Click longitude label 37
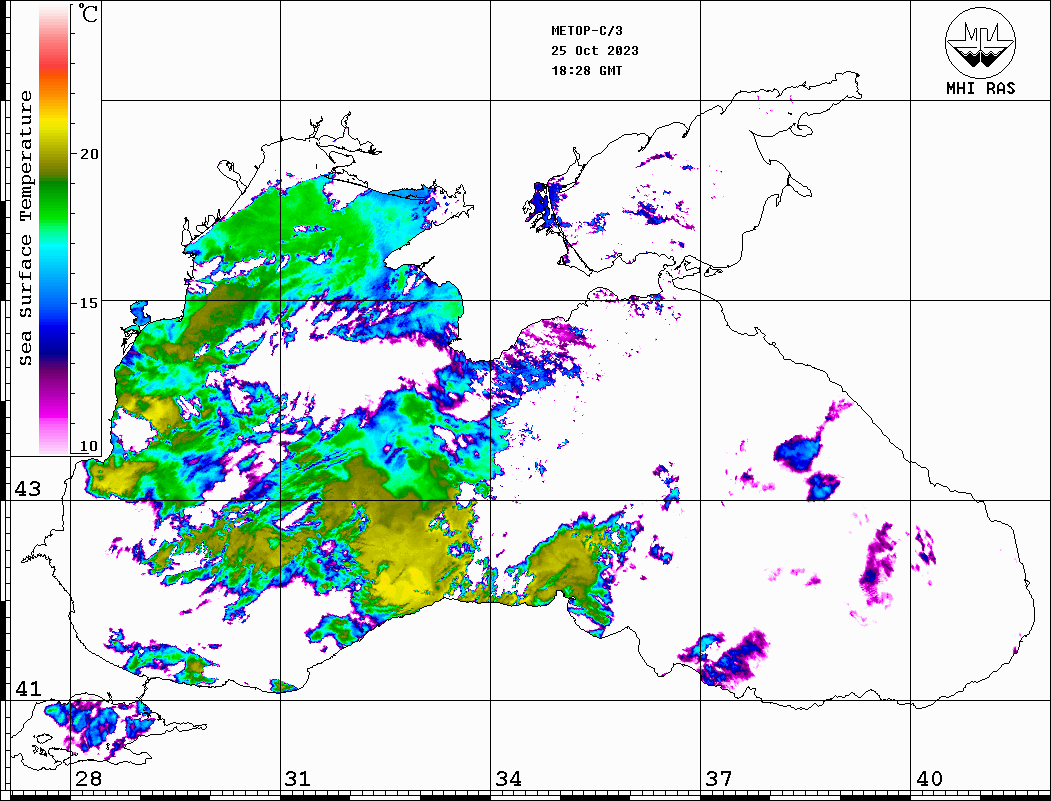 coord(719,779)
